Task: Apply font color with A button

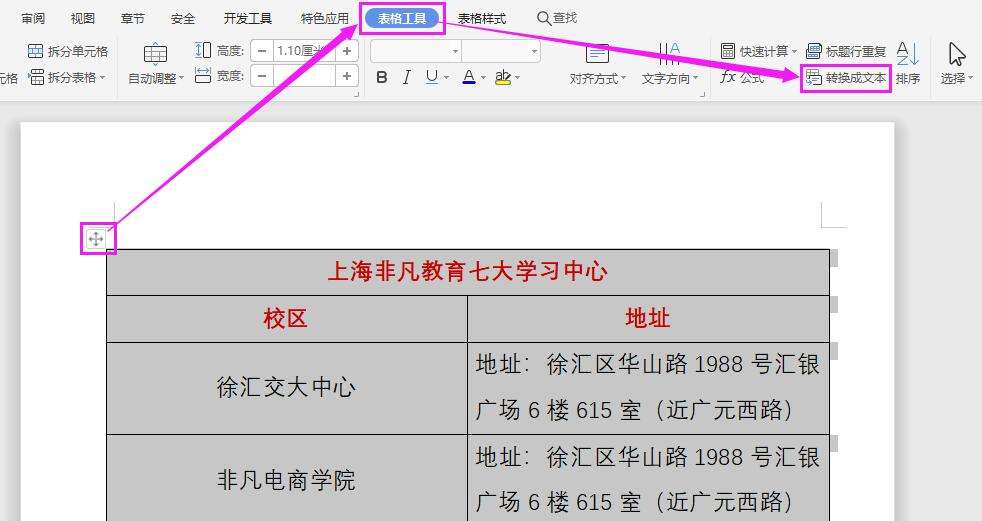Action: [x=469, y=77]
